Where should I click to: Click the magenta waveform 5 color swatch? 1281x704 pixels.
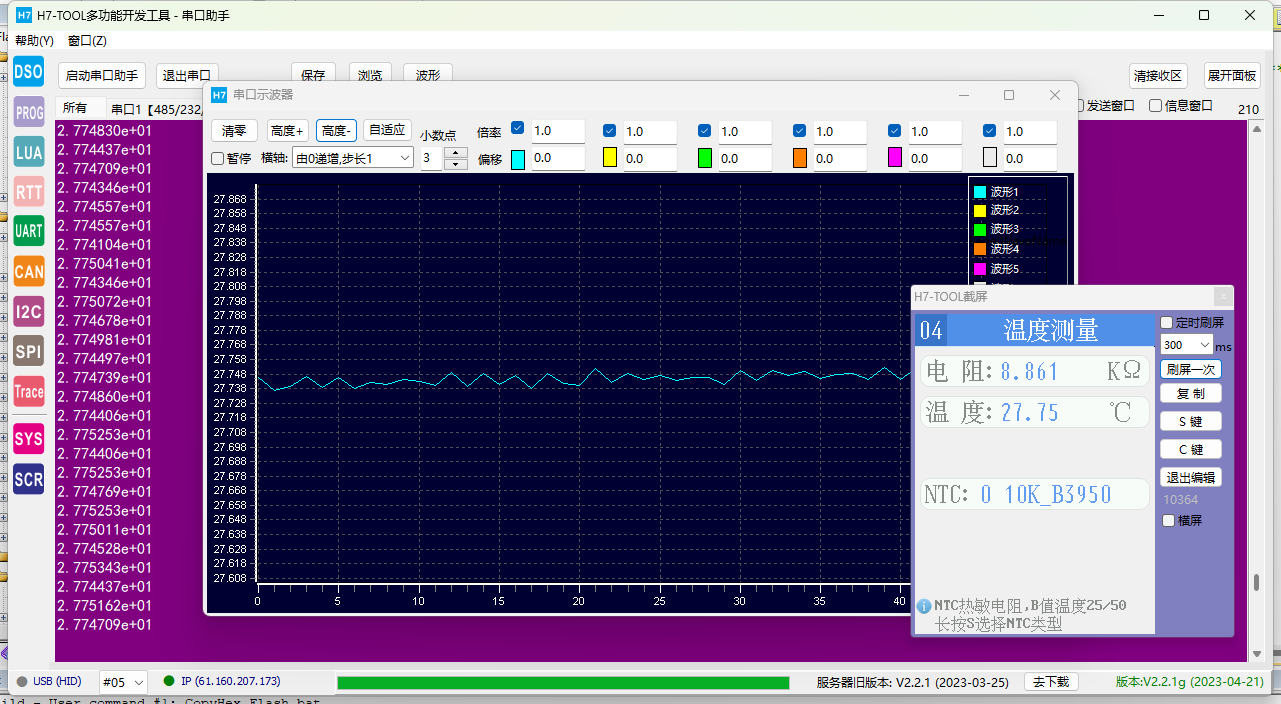[895, 158]
